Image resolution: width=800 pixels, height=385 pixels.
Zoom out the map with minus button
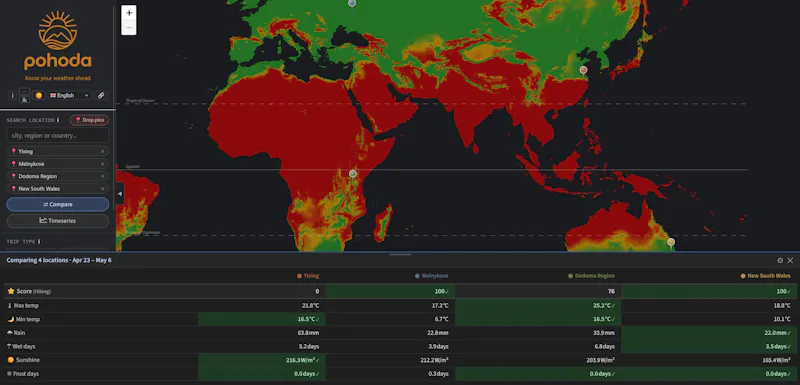click(129, 28)
